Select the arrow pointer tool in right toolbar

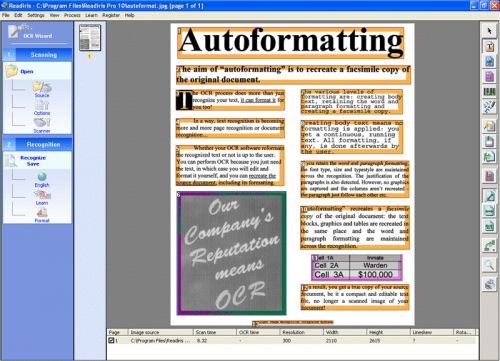489,31
